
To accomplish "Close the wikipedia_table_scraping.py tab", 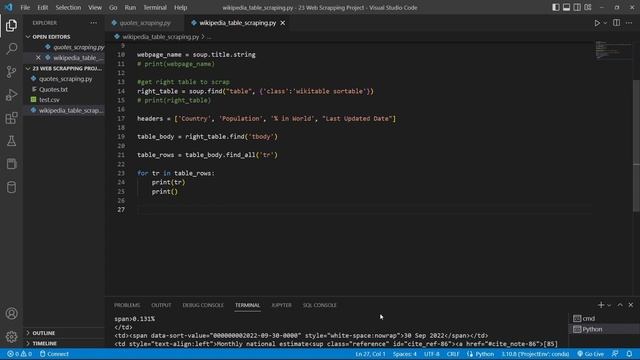I will 282,23.
